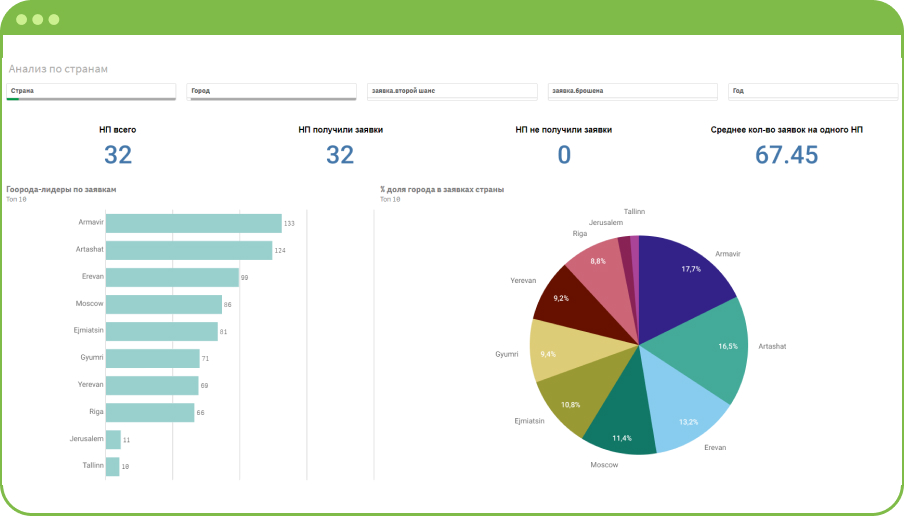Screen dimensions: 904x516
Task: Pick the Riga bar in leaders chart
Action: (x=150, y=412)
